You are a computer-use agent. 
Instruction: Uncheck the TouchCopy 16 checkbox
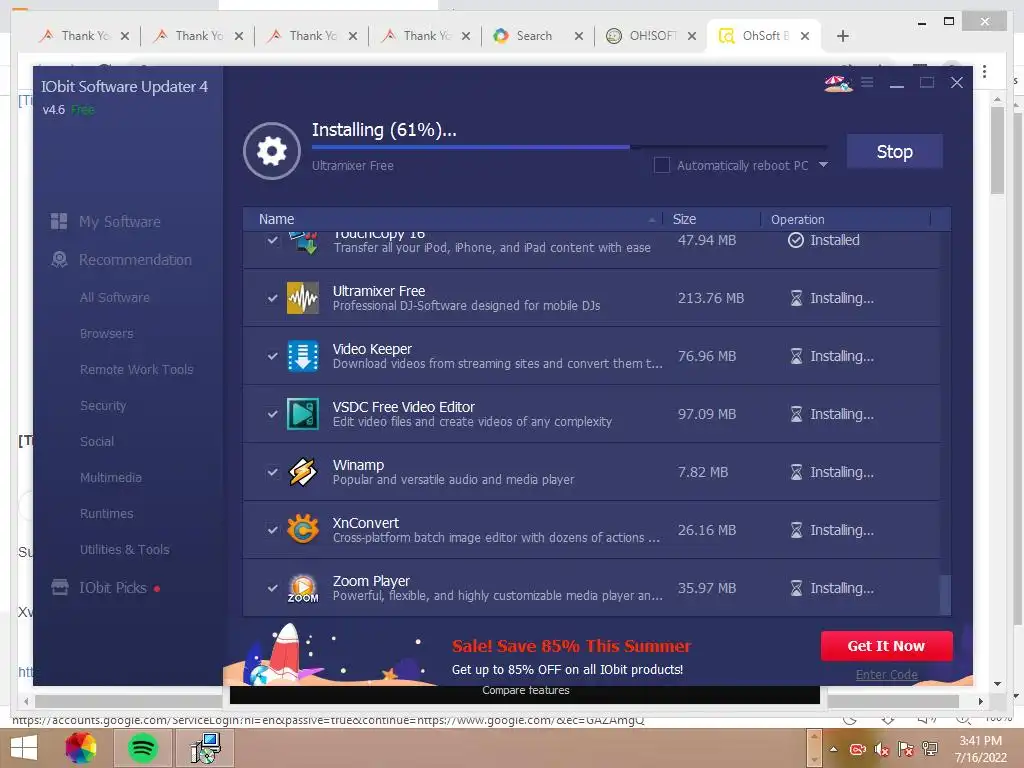tap(273, 240)
